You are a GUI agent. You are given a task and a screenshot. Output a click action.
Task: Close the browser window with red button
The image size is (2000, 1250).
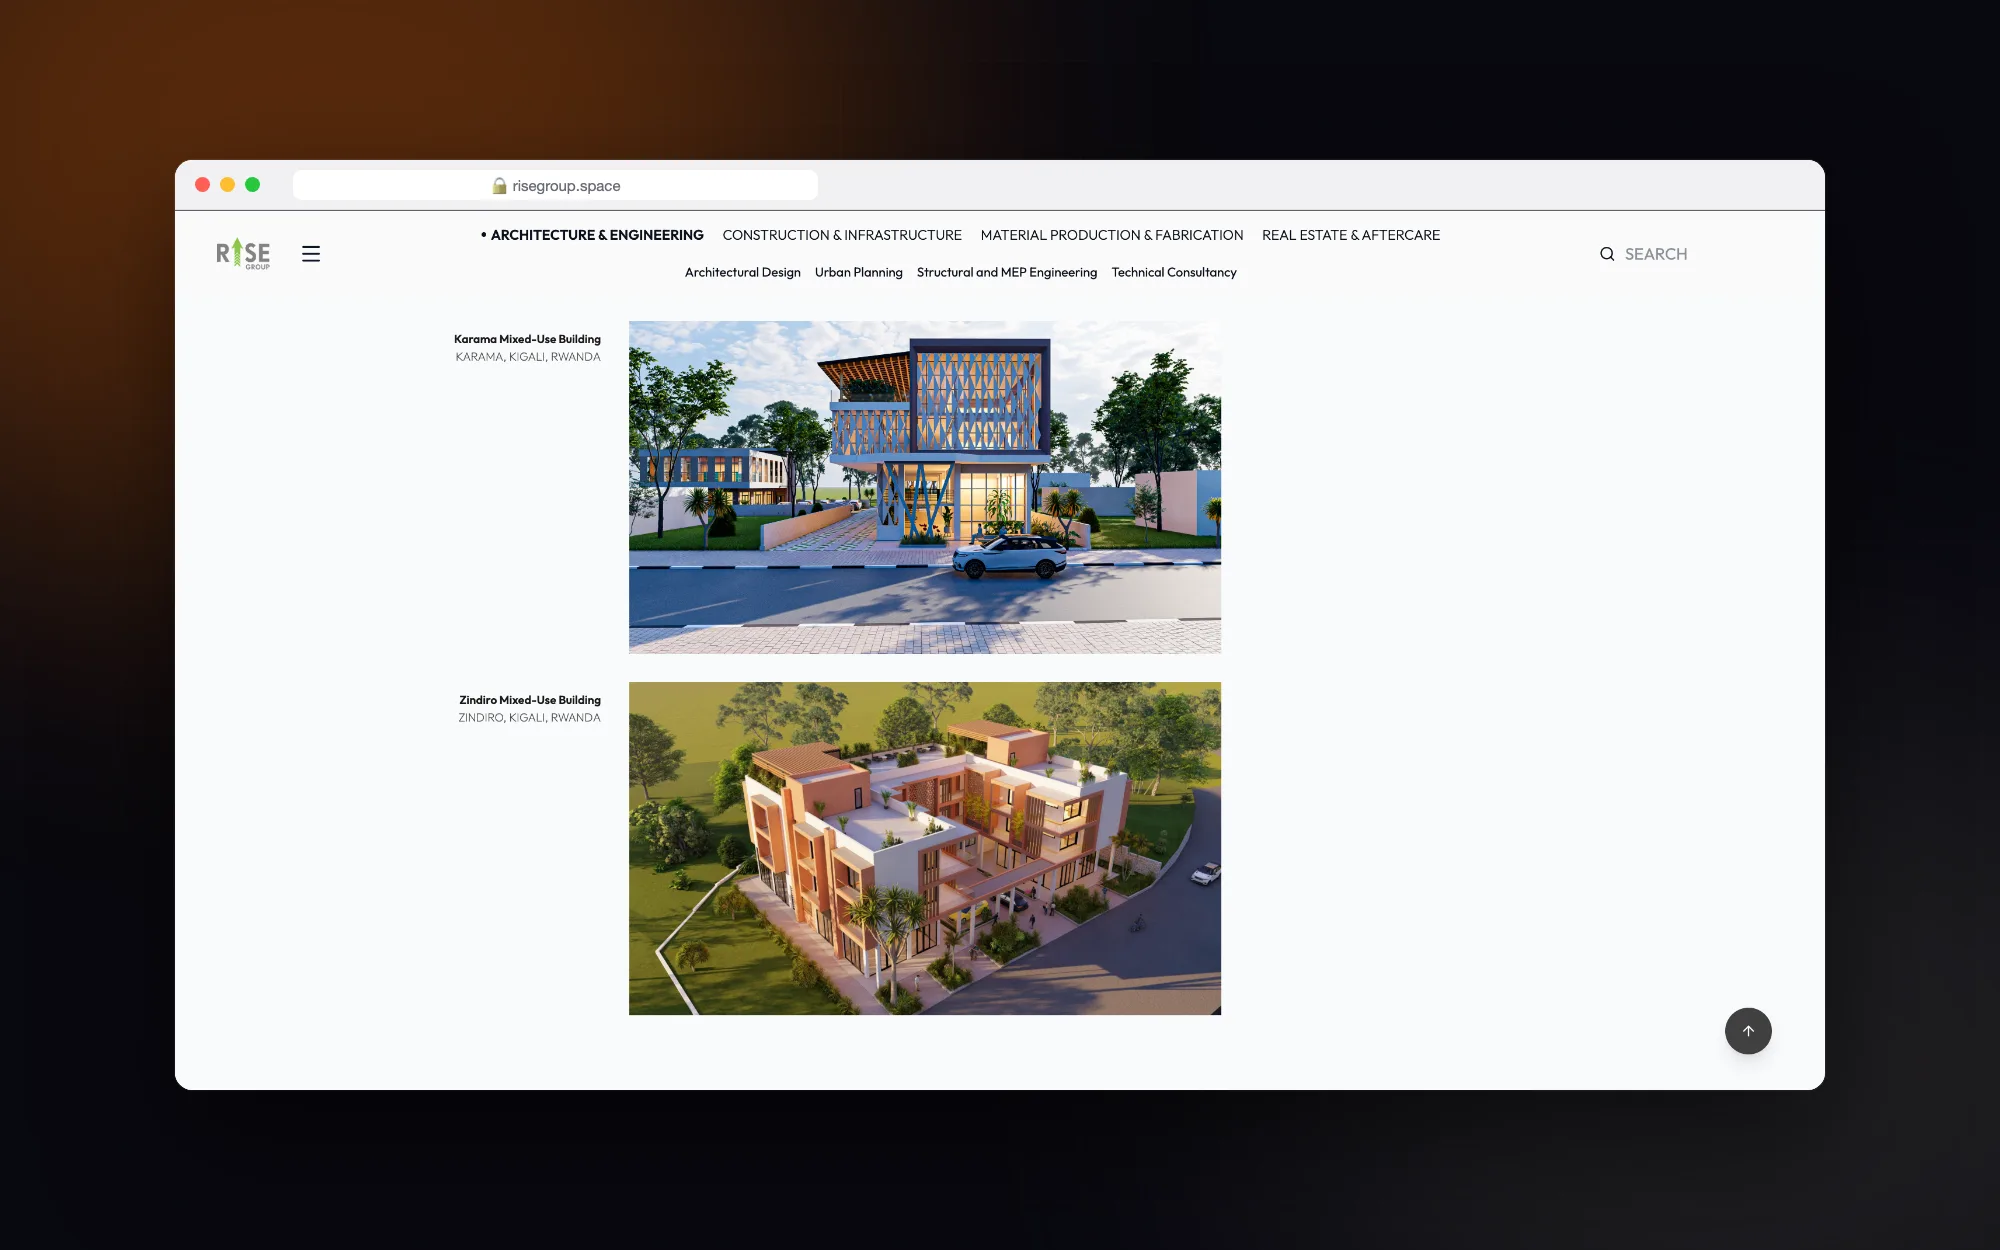click(202, 185)
